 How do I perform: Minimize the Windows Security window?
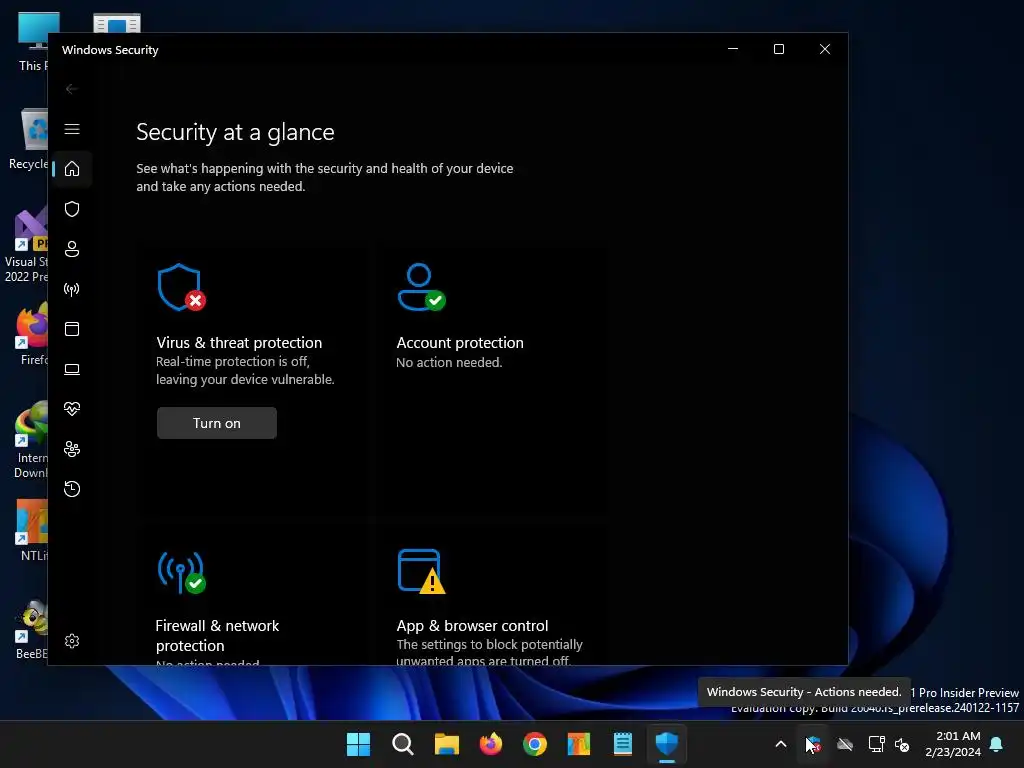pos(733,50)
